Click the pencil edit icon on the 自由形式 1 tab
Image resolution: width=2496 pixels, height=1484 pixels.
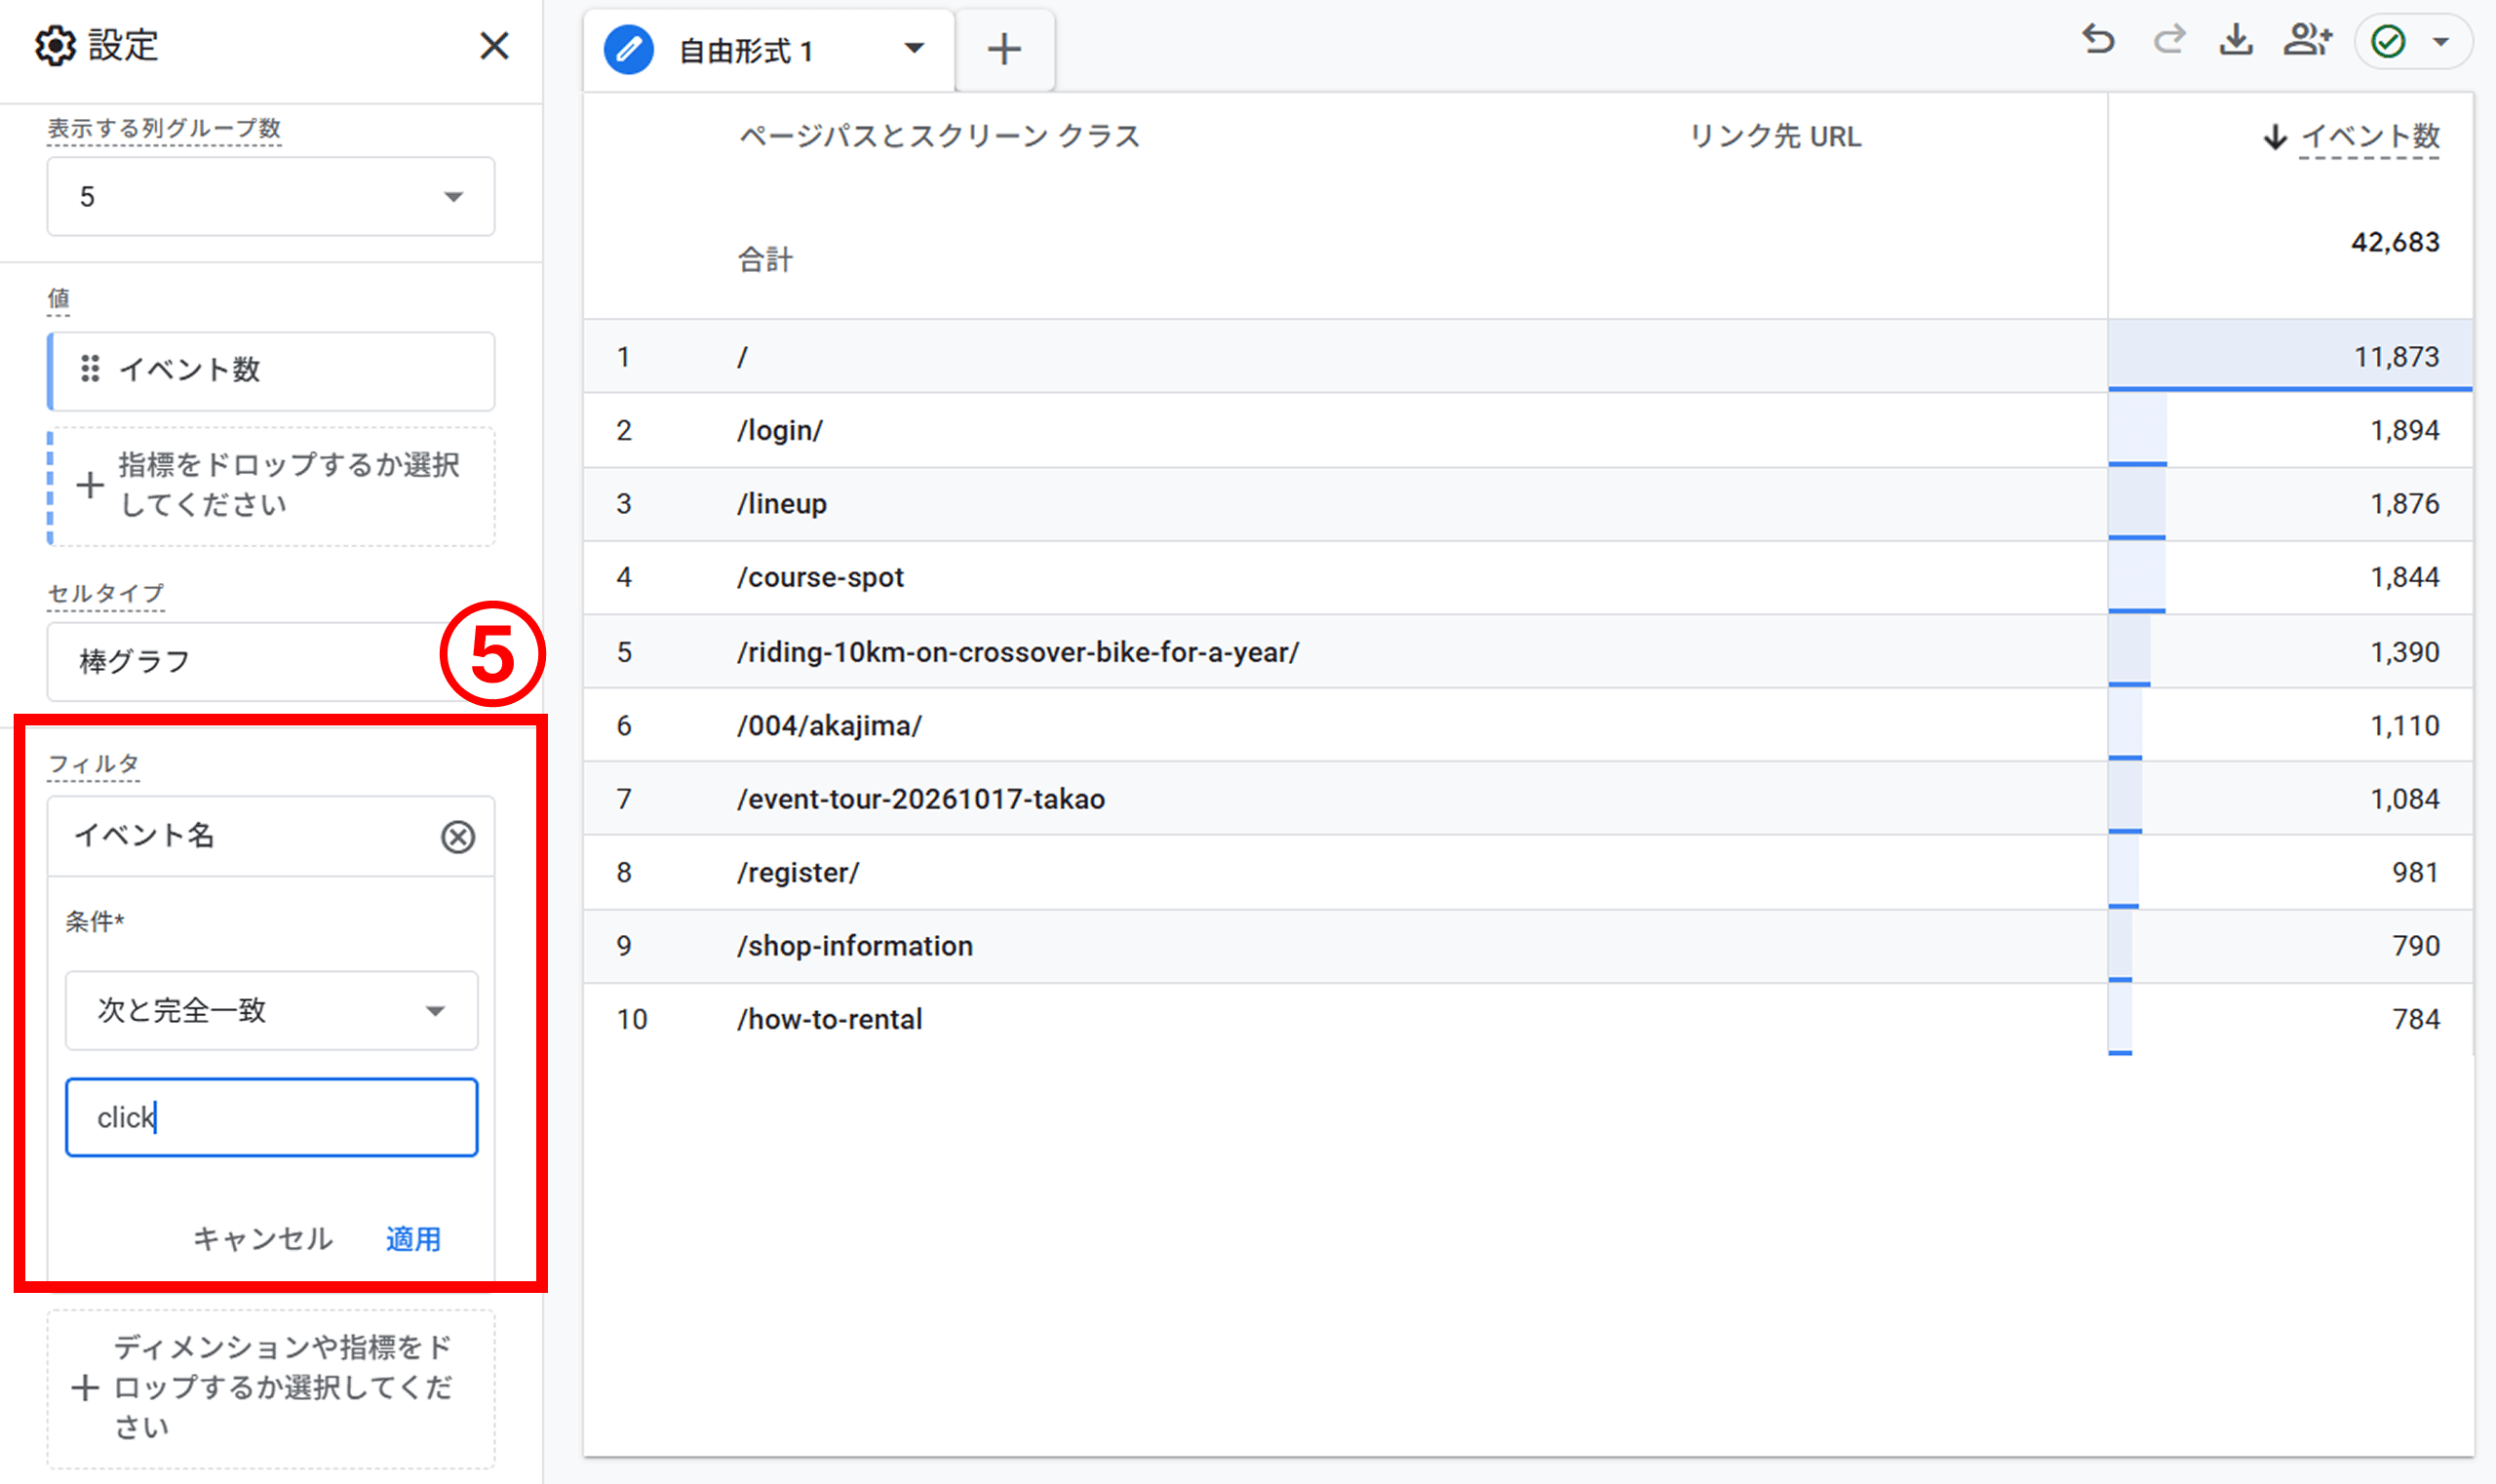pyautogui.click(x=629, y=49)
